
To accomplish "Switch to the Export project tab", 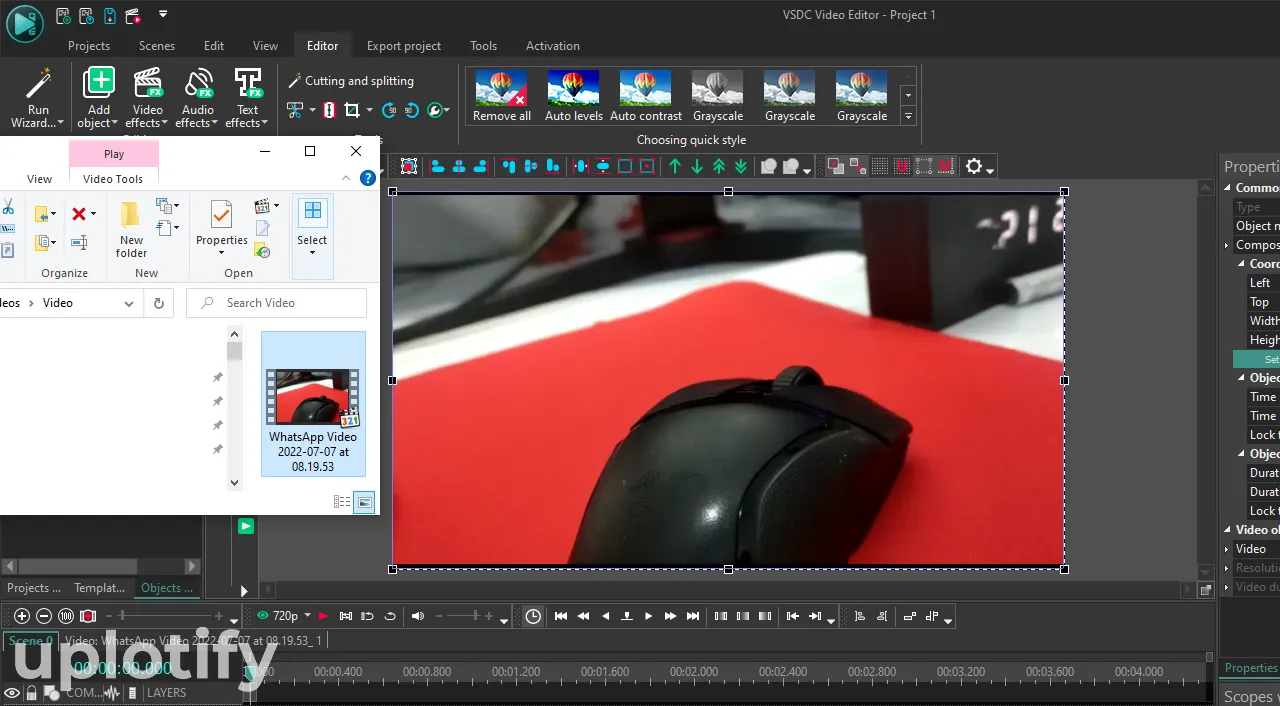I will pos(404,46).
